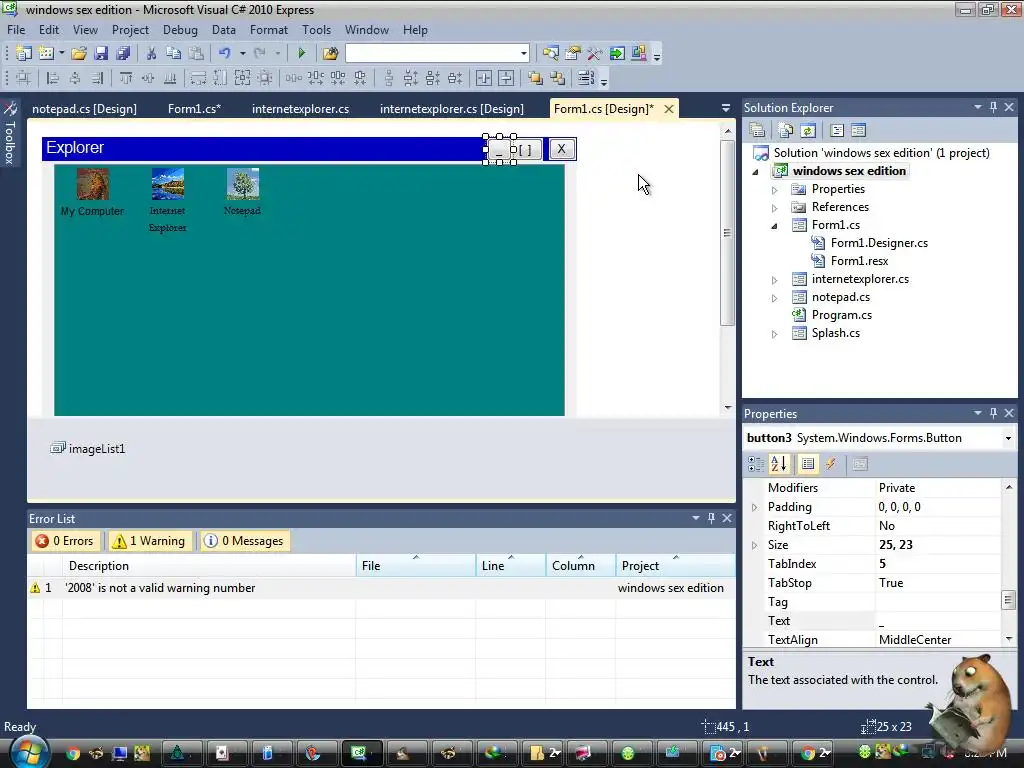Click the Align Lefts layout icon
Viewport: 1024px width, 768px height.
(x=52, y=78)
